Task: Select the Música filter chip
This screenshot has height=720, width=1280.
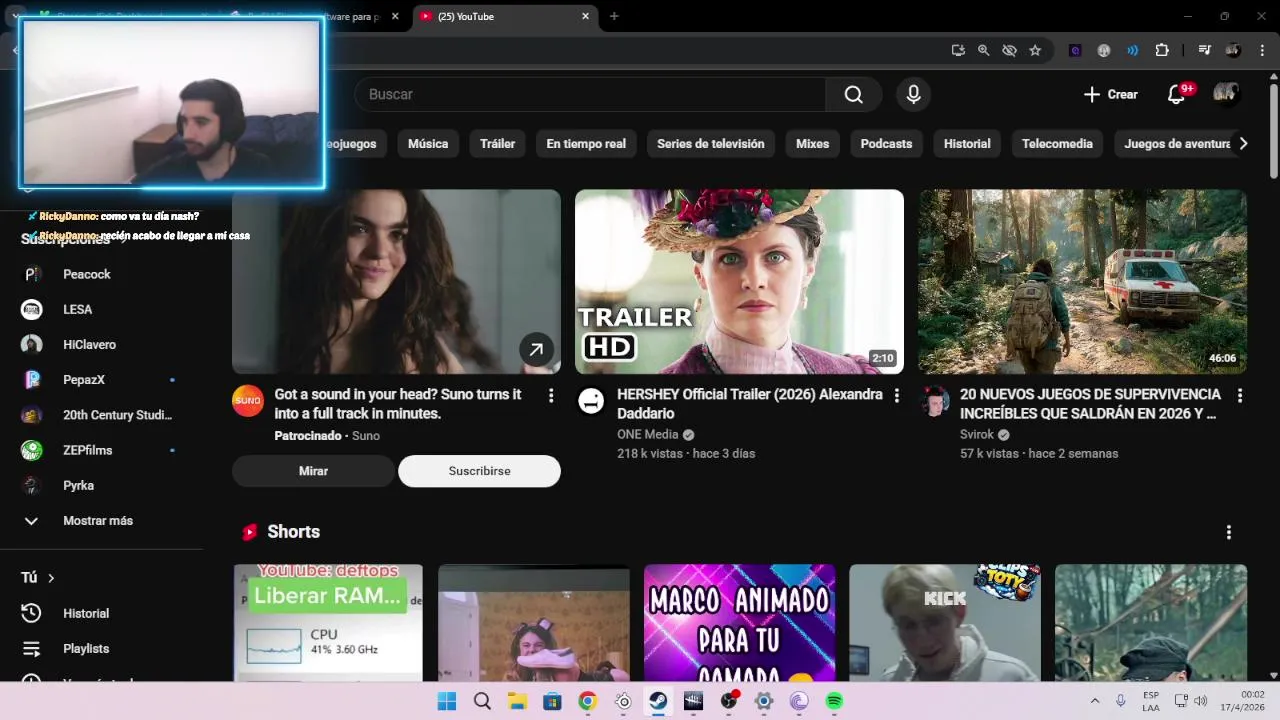Action: pos(428,144)
